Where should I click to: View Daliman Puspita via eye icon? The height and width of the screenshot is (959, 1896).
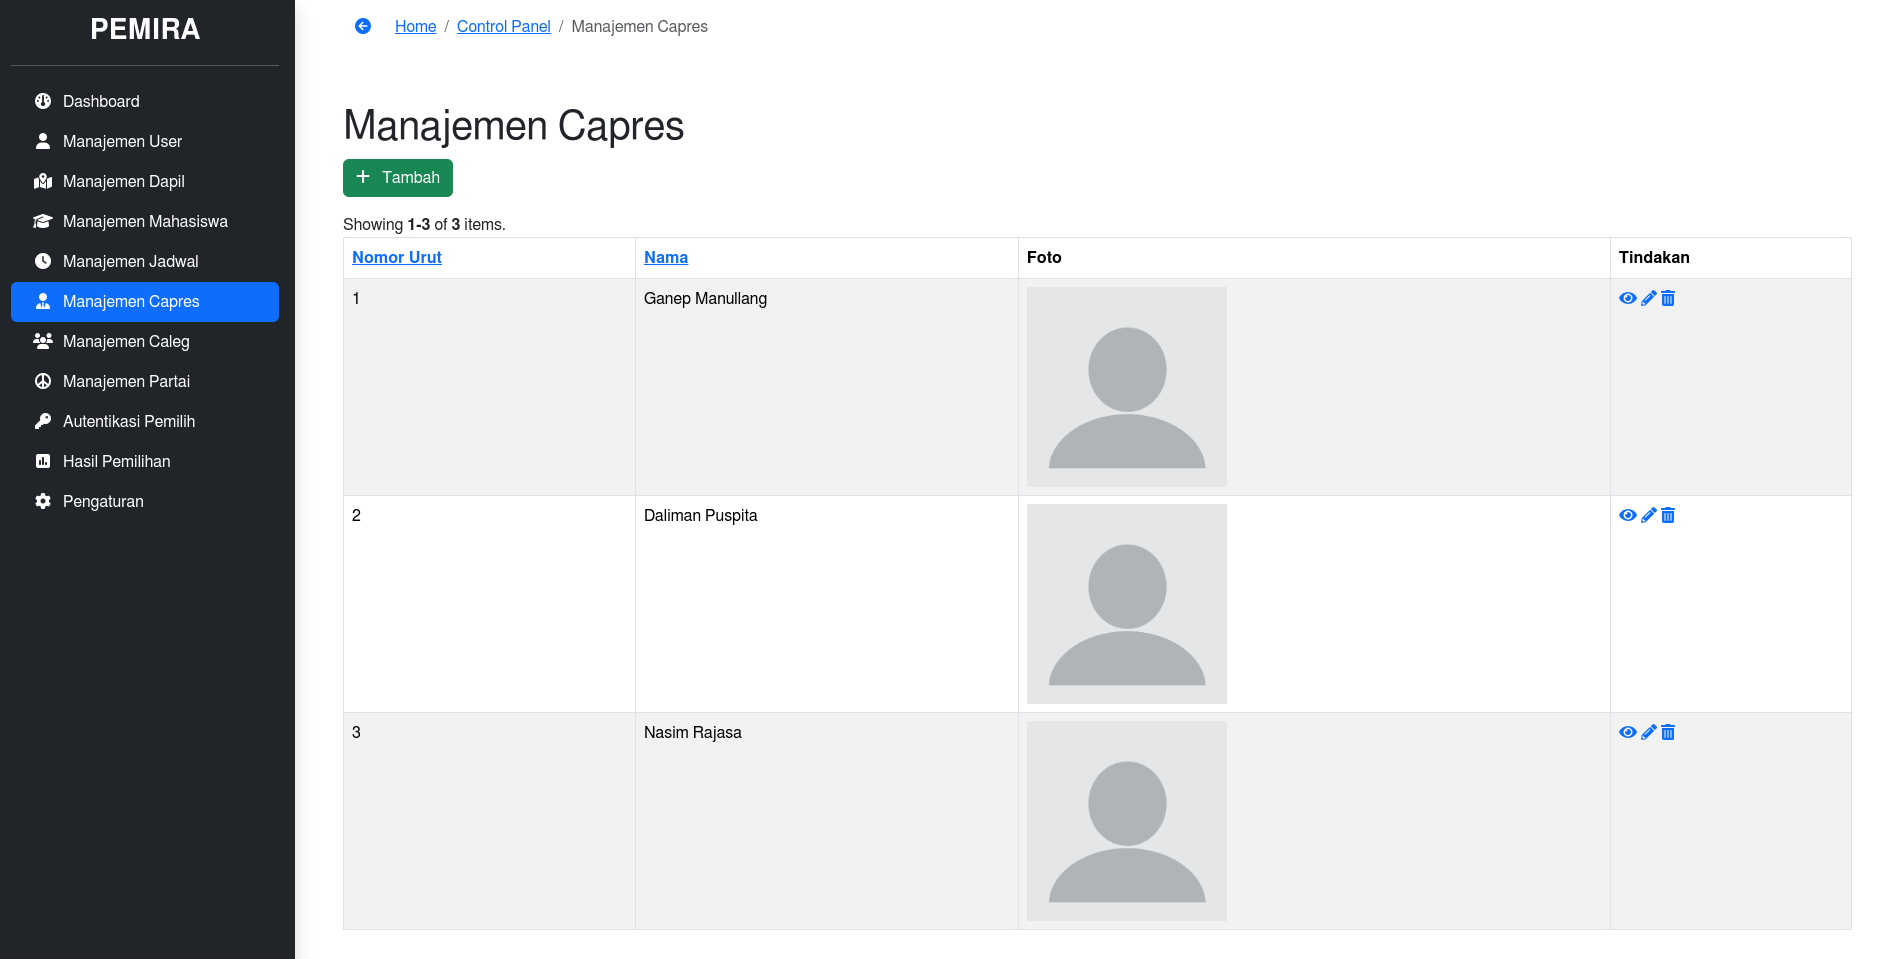[x=1627, y=515]
